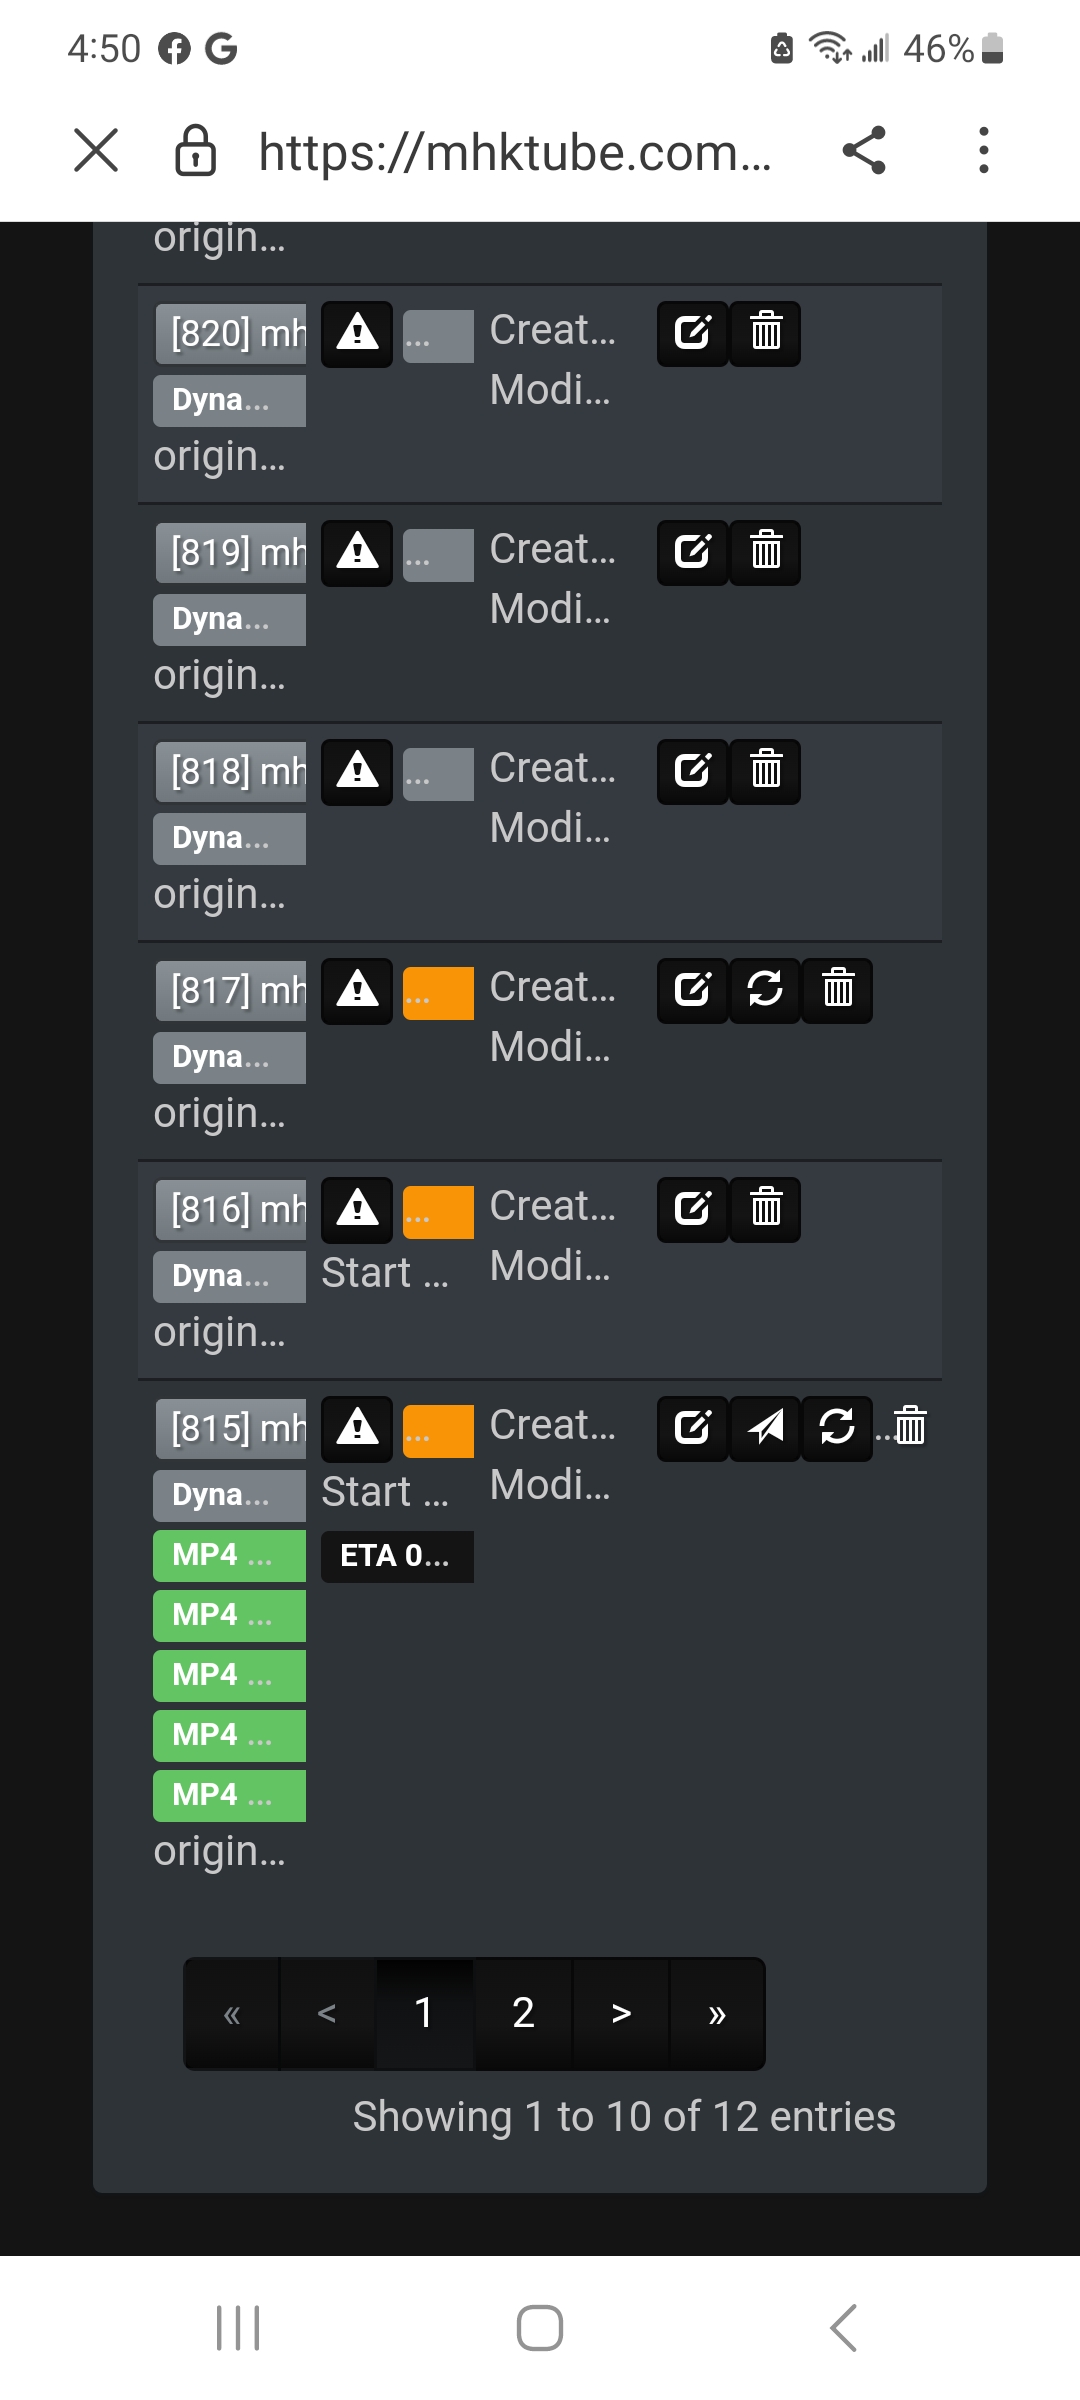1080x2400 pixels.
Task: Click Creat... text in row 819
Action: click(552, 549)
